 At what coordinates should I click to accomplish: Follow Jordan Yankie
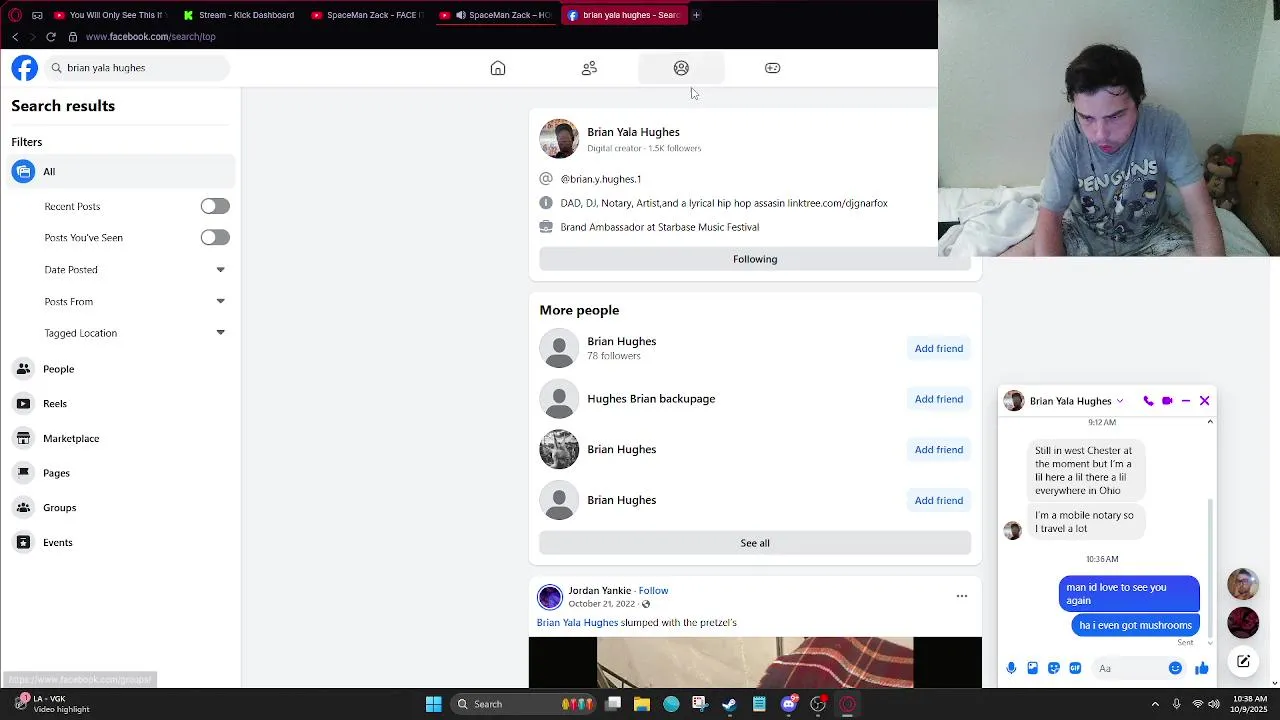(x=653, y=591)
